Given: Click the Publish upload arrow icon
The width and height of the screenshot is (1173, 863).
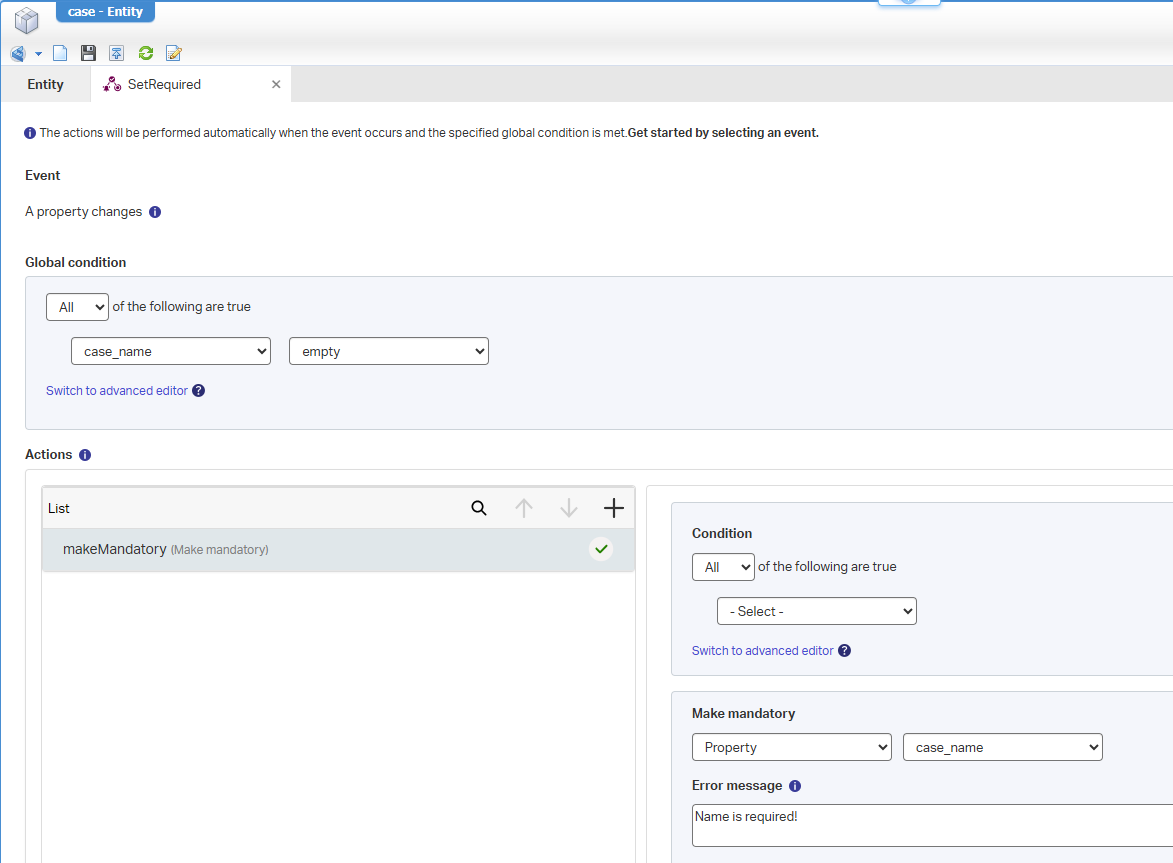Looking at the screenshot, I should pyautogui.click(x=117, y=53).
